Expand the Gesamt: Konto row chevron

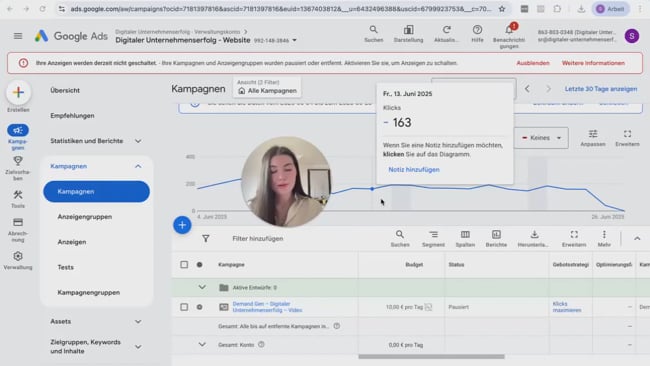click(x=202, y=344)
